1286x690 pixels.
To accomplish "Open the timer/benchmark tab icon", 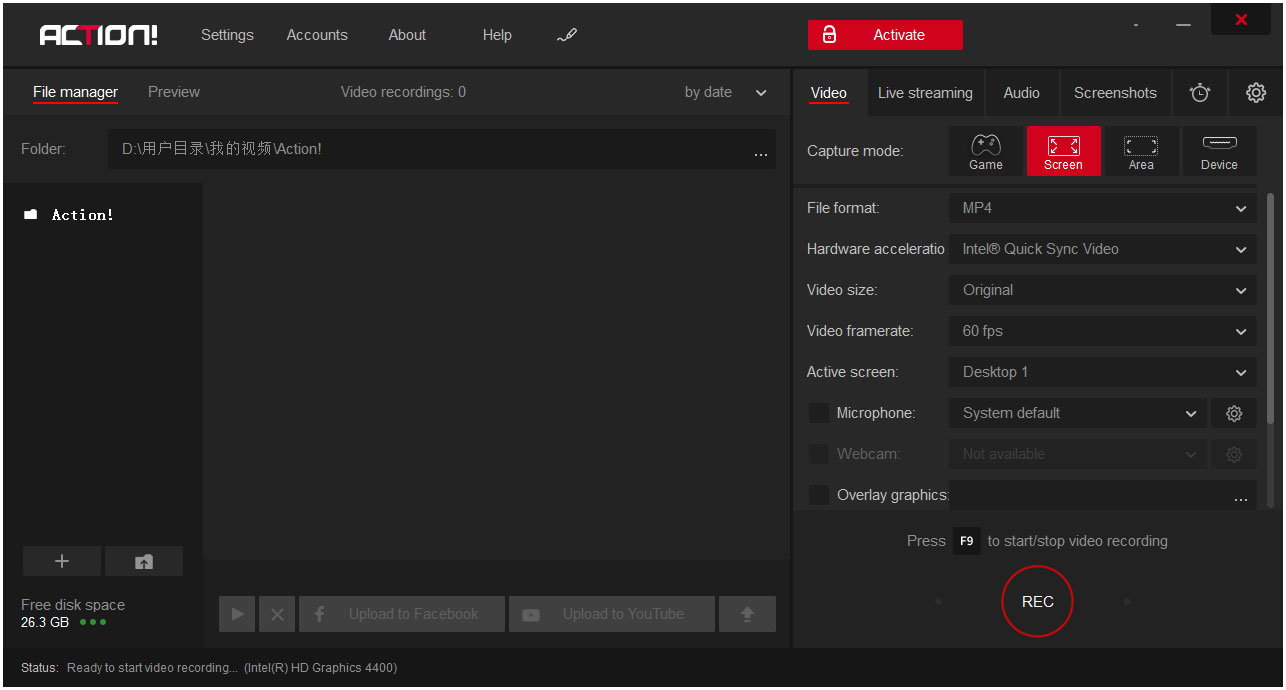I will pos(1200,93).
